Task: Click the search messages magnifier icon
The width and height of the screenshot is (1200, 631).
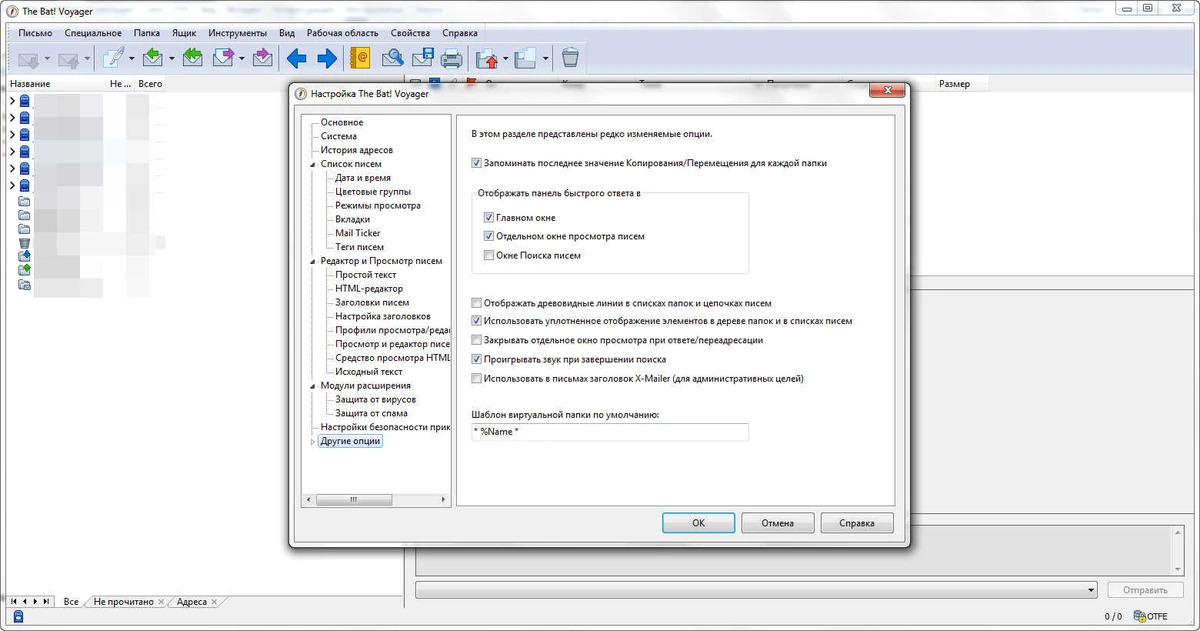Action: pos(393,58)
